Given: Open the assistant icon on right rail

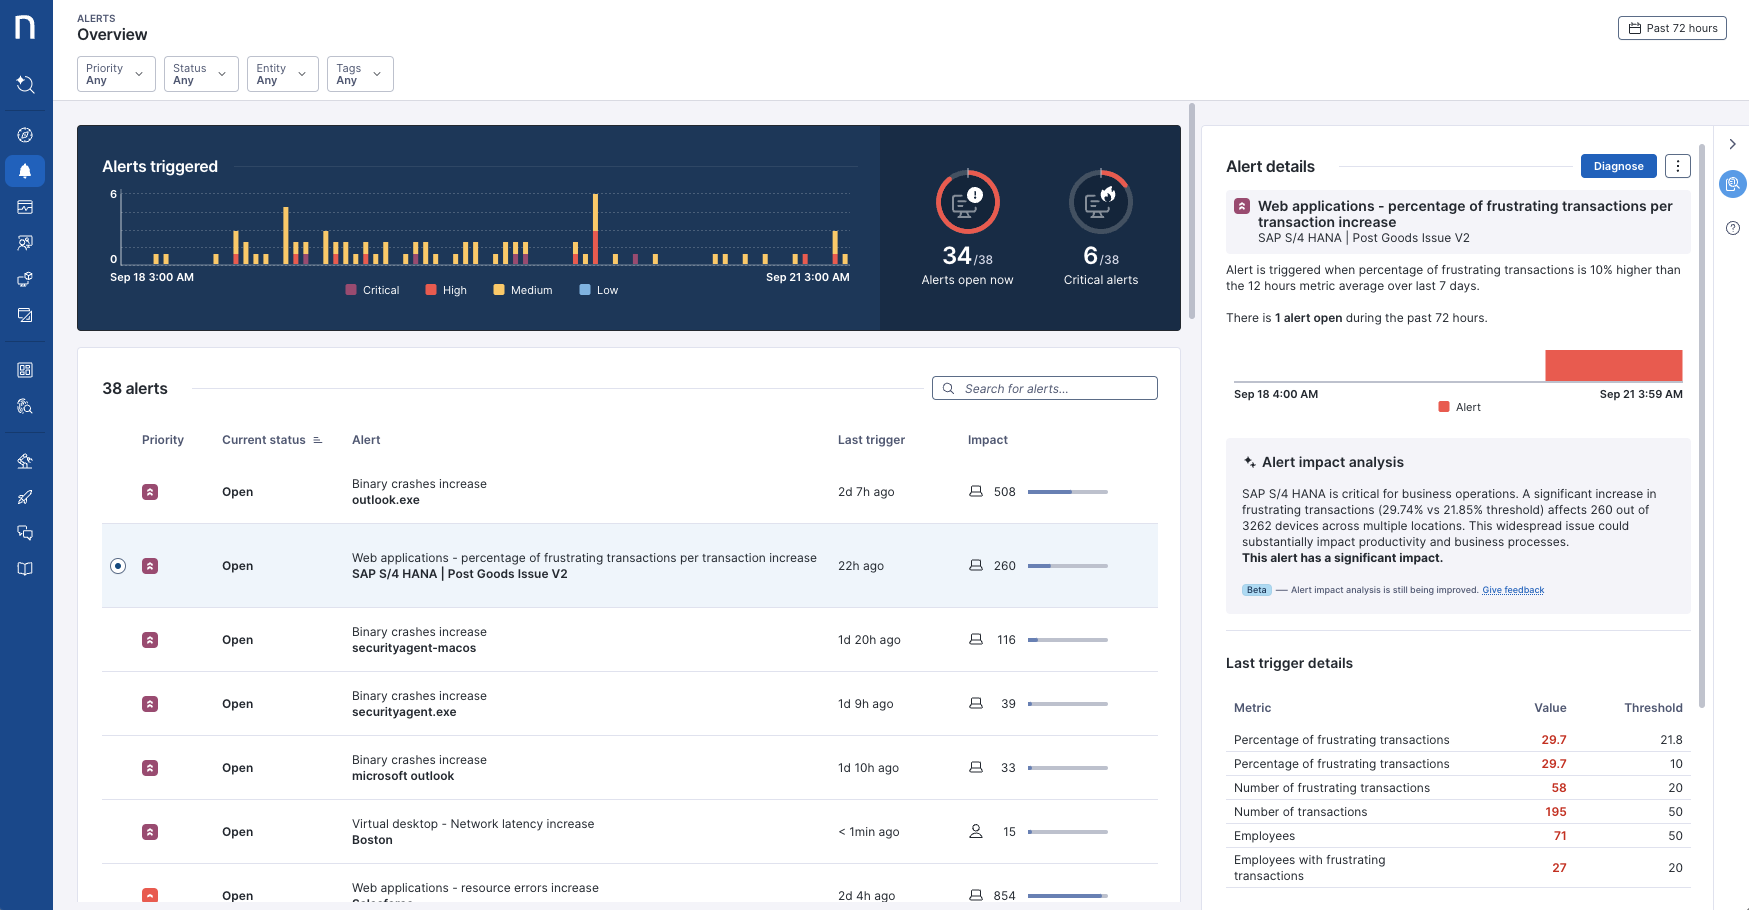Looking at the screenshot, I should (x=1732, y=184).
